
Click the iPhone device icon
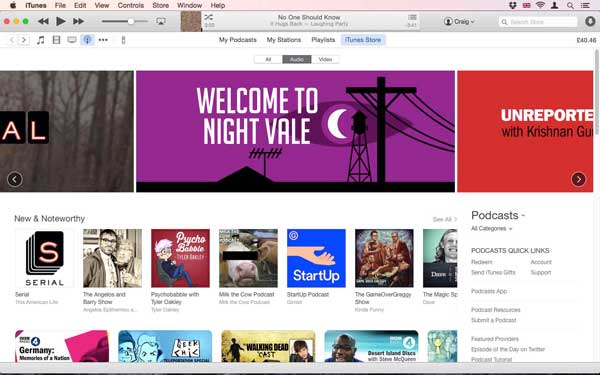(123, 40)
